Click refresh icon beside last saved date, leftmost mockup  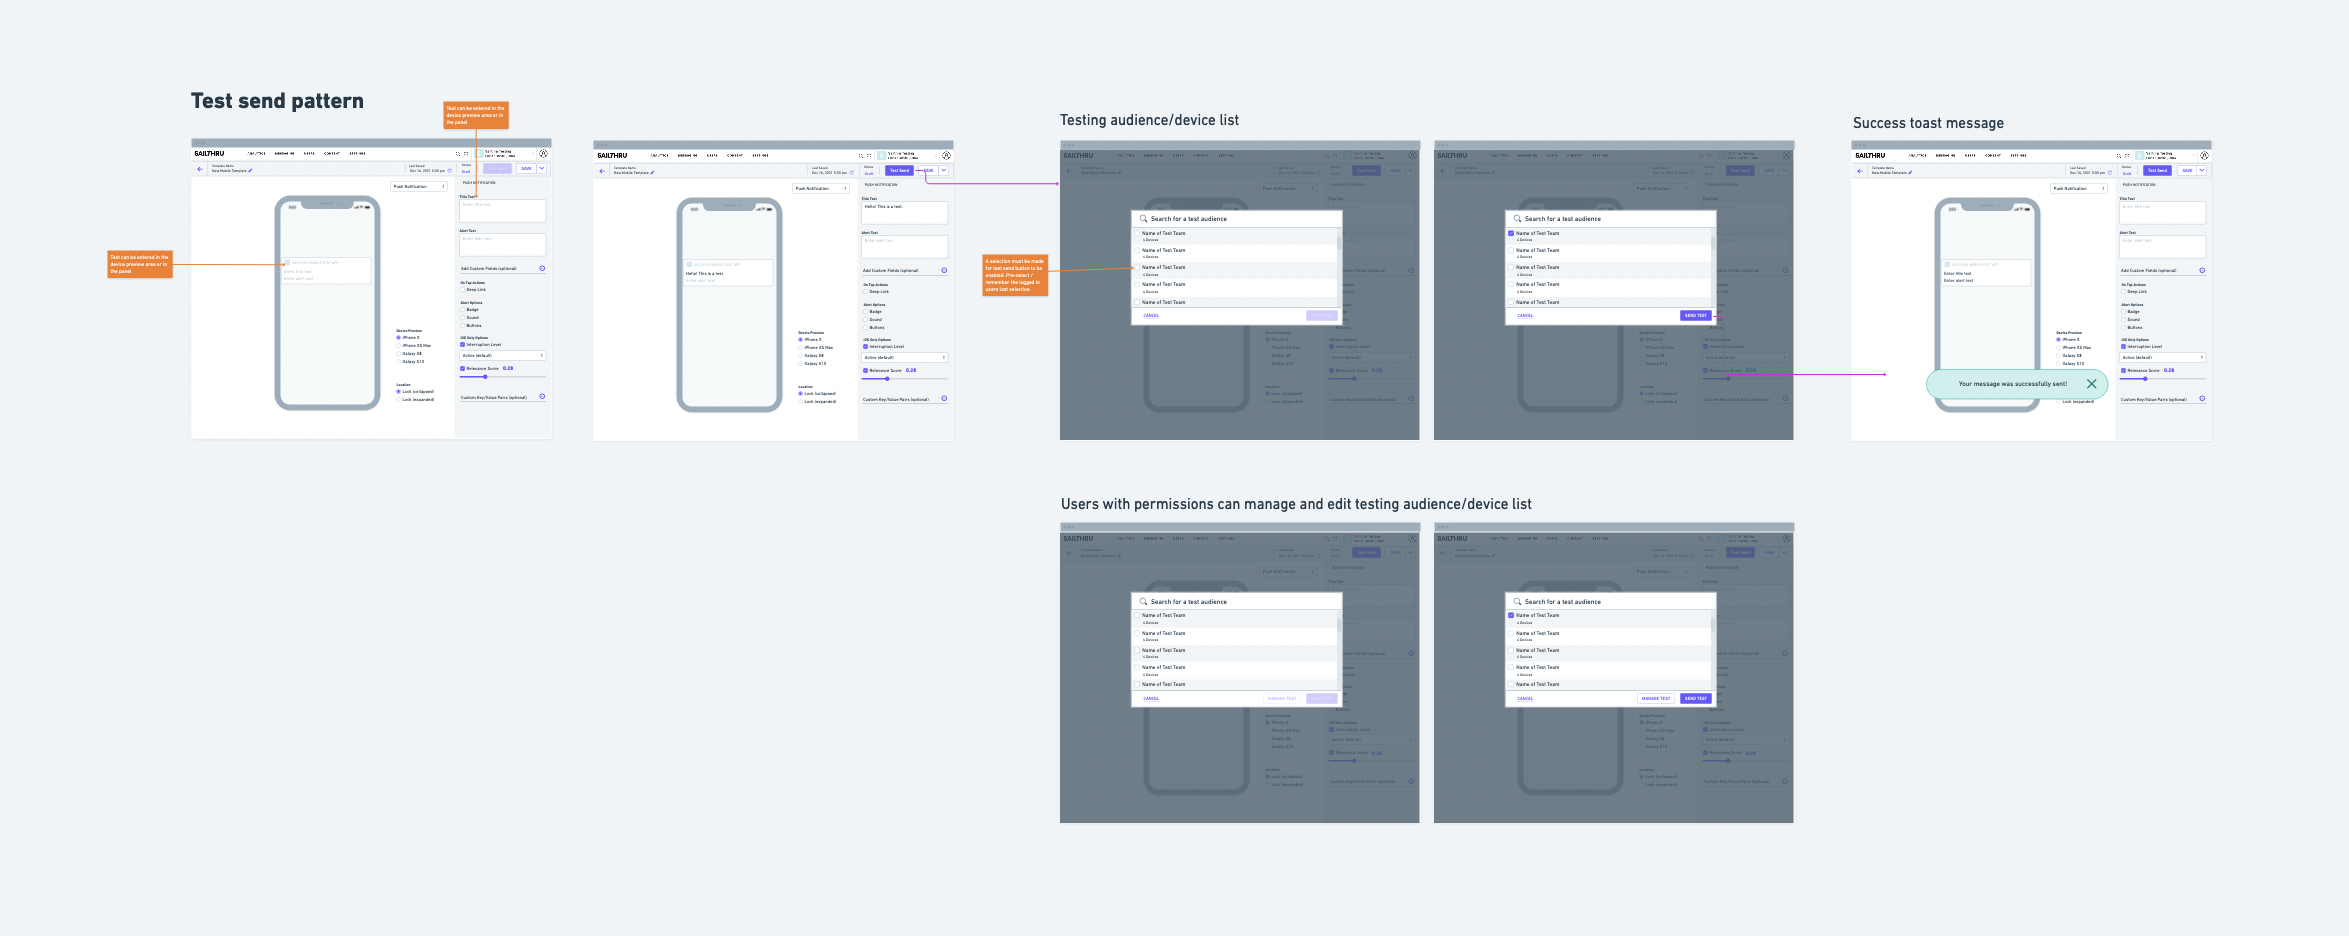[450, 171]
